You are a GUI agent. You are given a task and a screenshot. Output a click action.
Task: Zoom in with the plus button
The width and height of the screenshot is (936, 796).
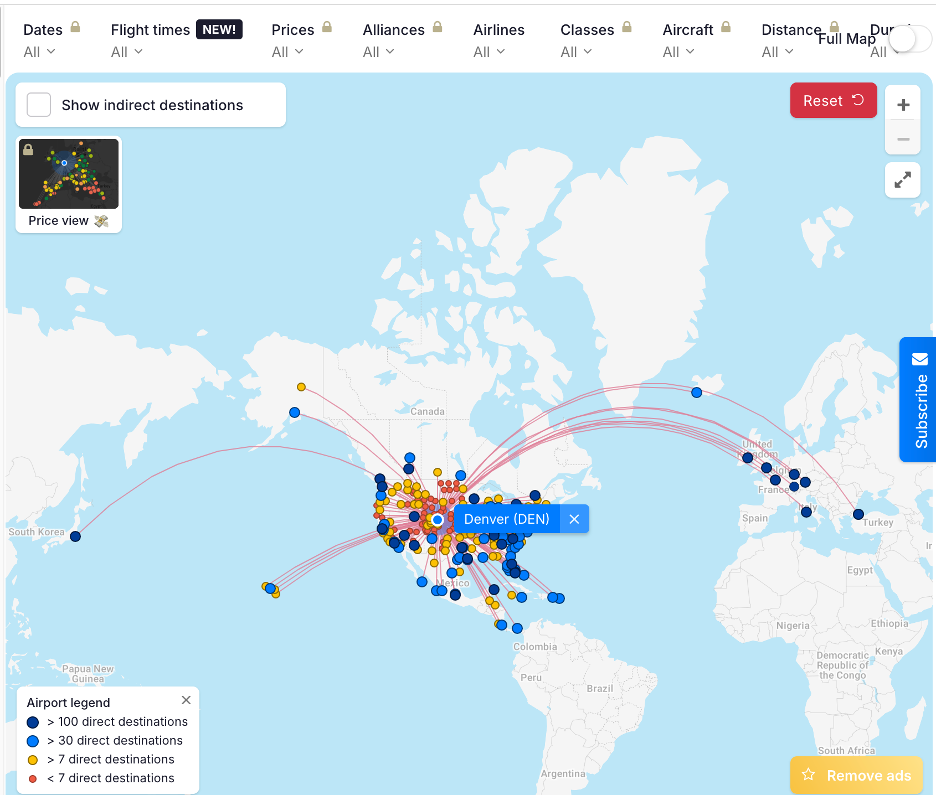903,105
